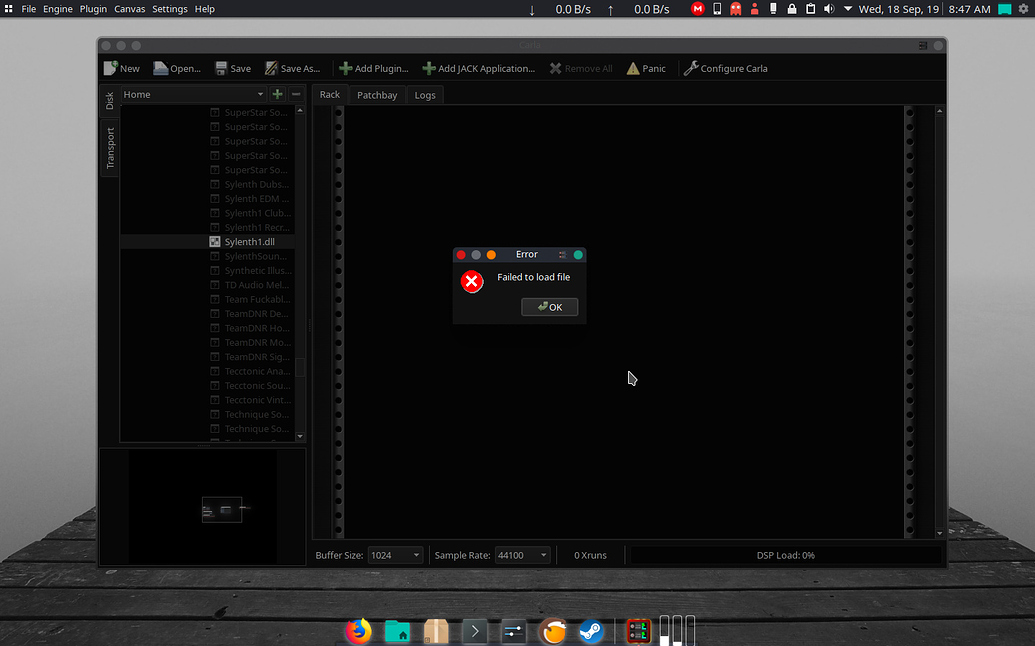The height and width of the screenshot is (646, 1035).
Task: Open a file using the Open toolbar icon
Action: [x=161, y=68]
